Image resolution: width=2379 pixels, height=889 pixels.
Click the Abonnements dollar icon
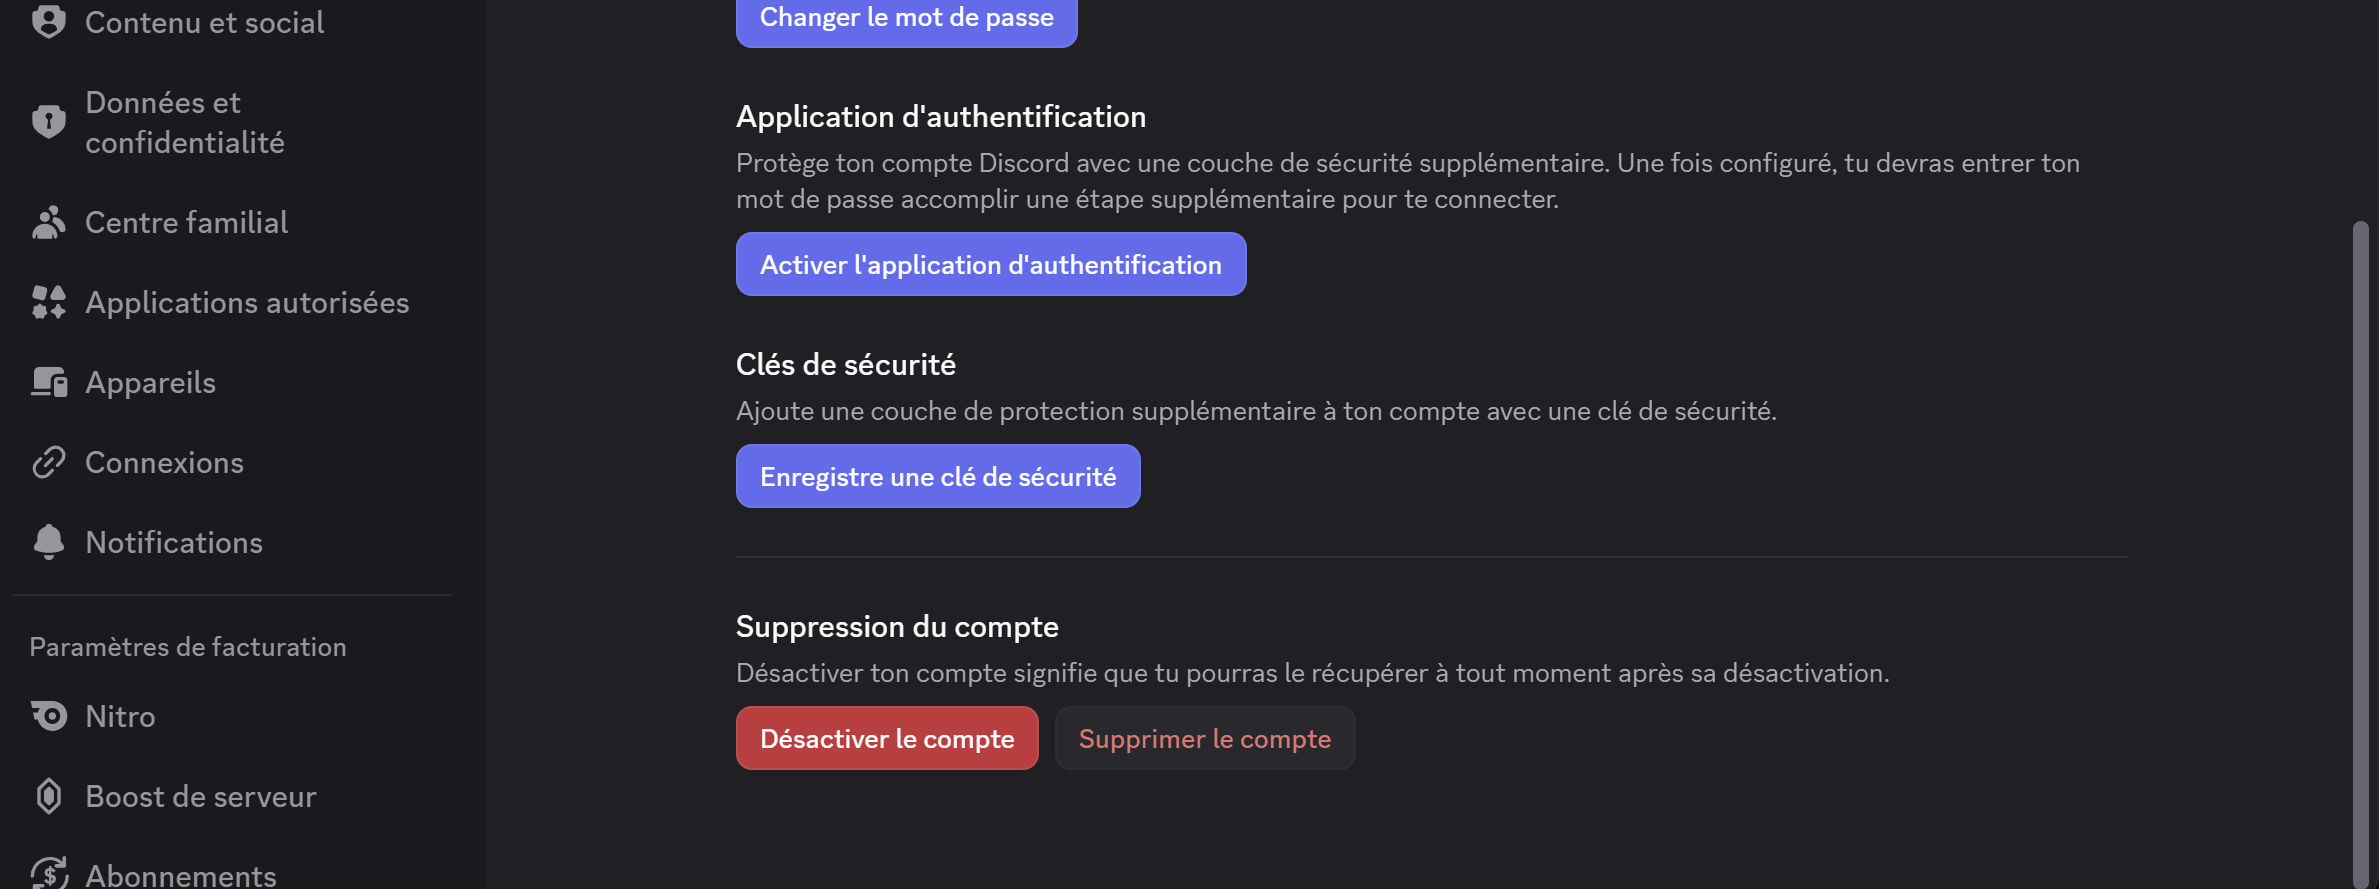click(x=48, y=874)
